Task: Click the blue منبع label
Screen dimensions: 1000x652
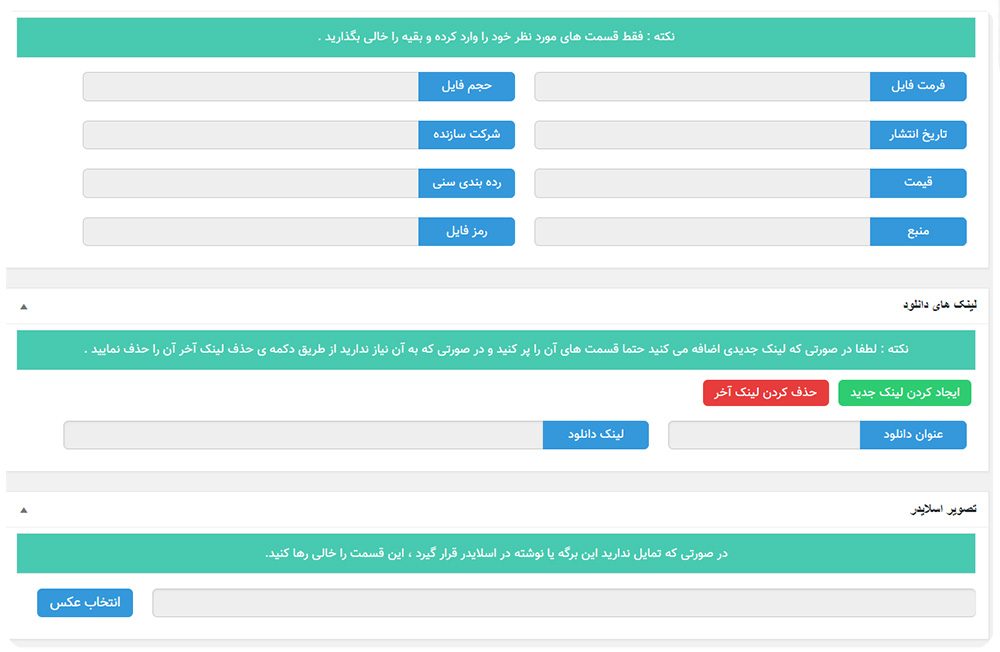Action: [918, 232]
